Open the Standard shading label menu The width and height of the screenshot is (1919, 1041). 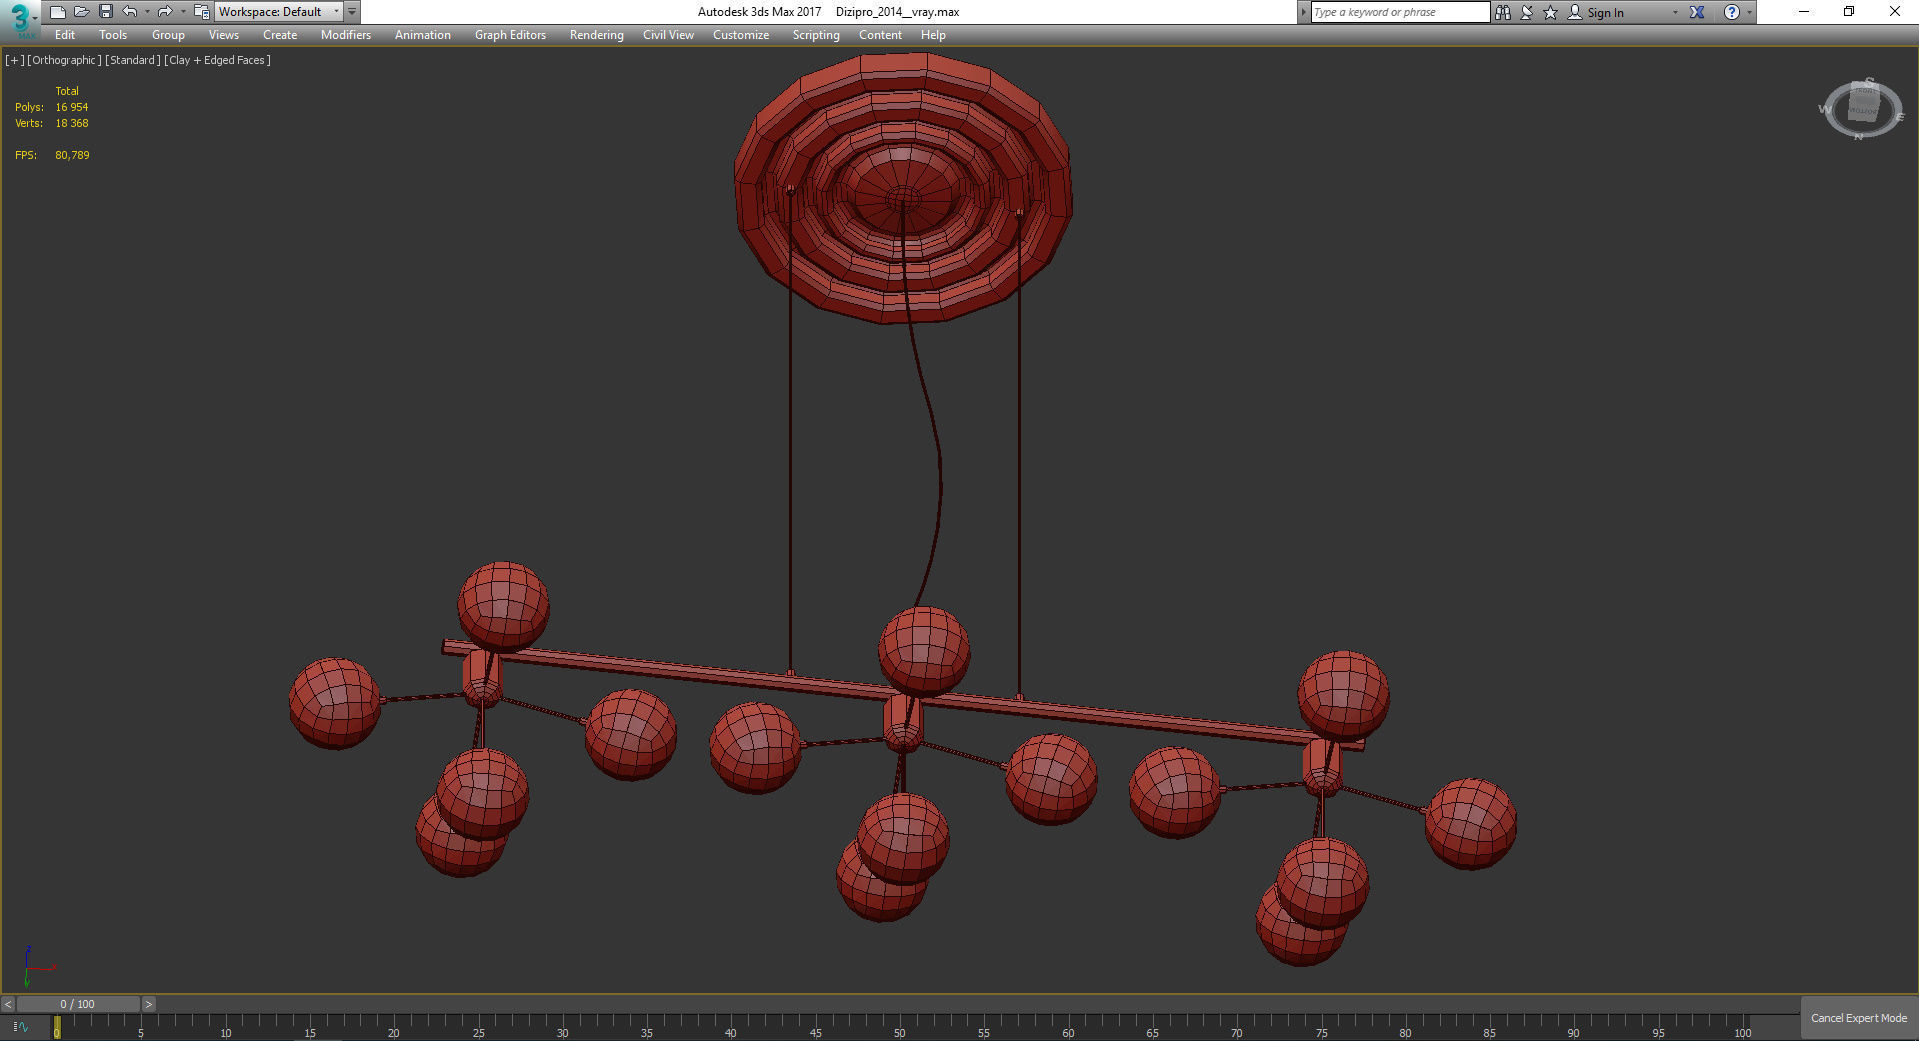click(133, 60)
